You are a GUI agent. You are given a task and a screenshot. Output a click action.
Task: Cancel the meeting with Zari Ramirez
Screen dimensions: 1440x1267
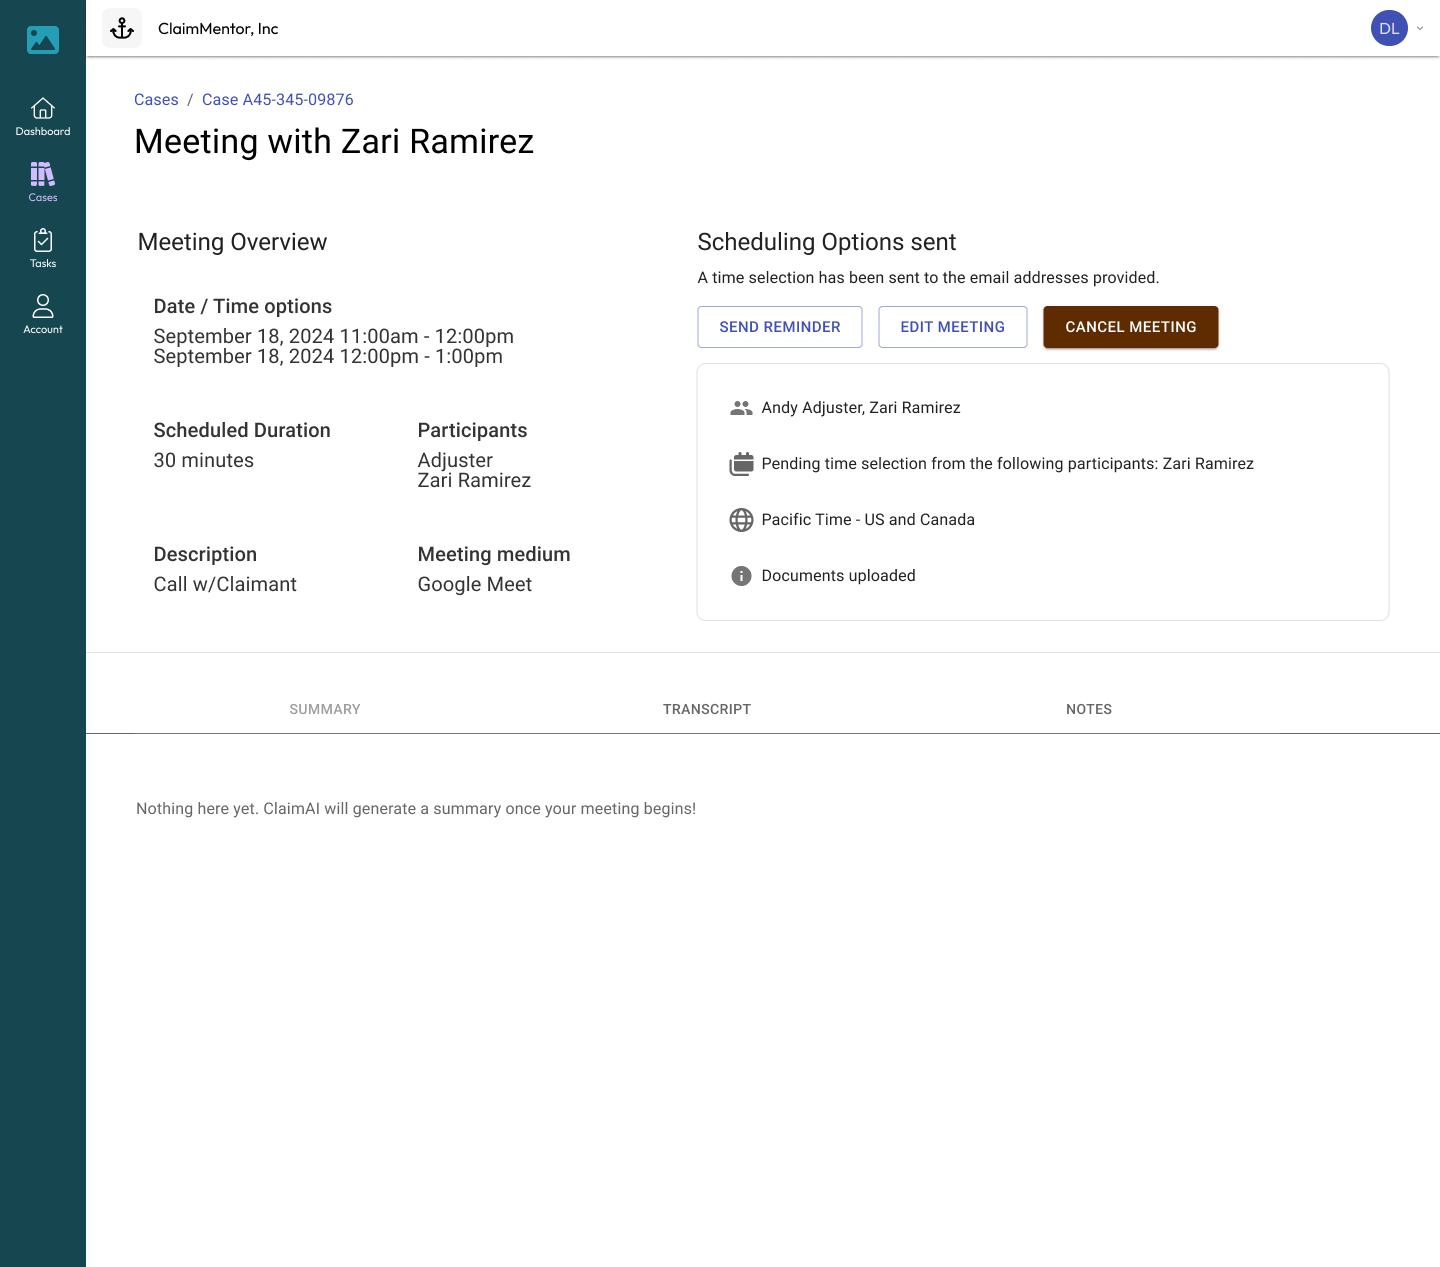pos(1130,326)
